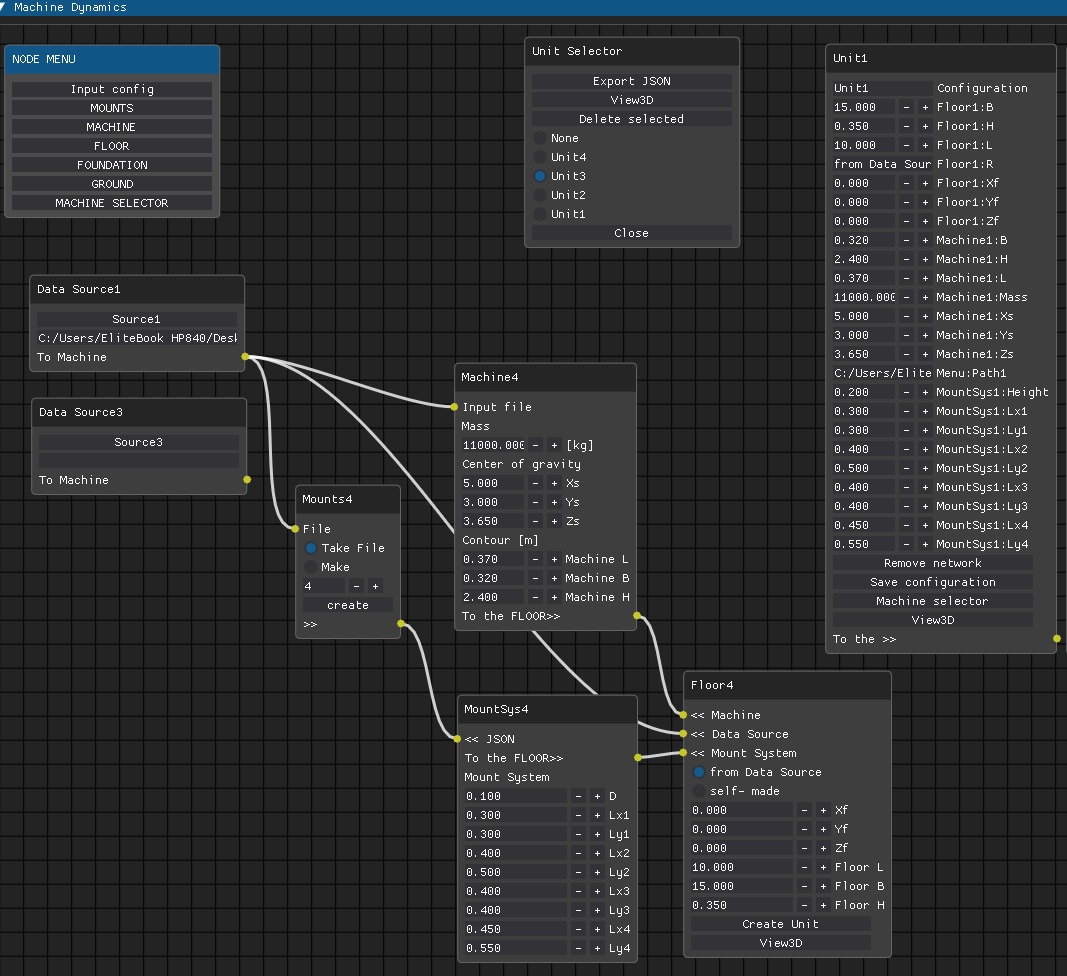Increase Floor1:B value in Unit1

[925, 108]
